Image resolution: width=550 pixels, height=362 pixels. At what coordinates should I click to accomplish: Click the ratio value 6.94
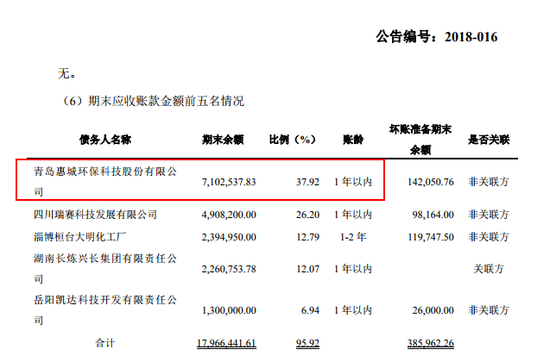click(310, 310)
